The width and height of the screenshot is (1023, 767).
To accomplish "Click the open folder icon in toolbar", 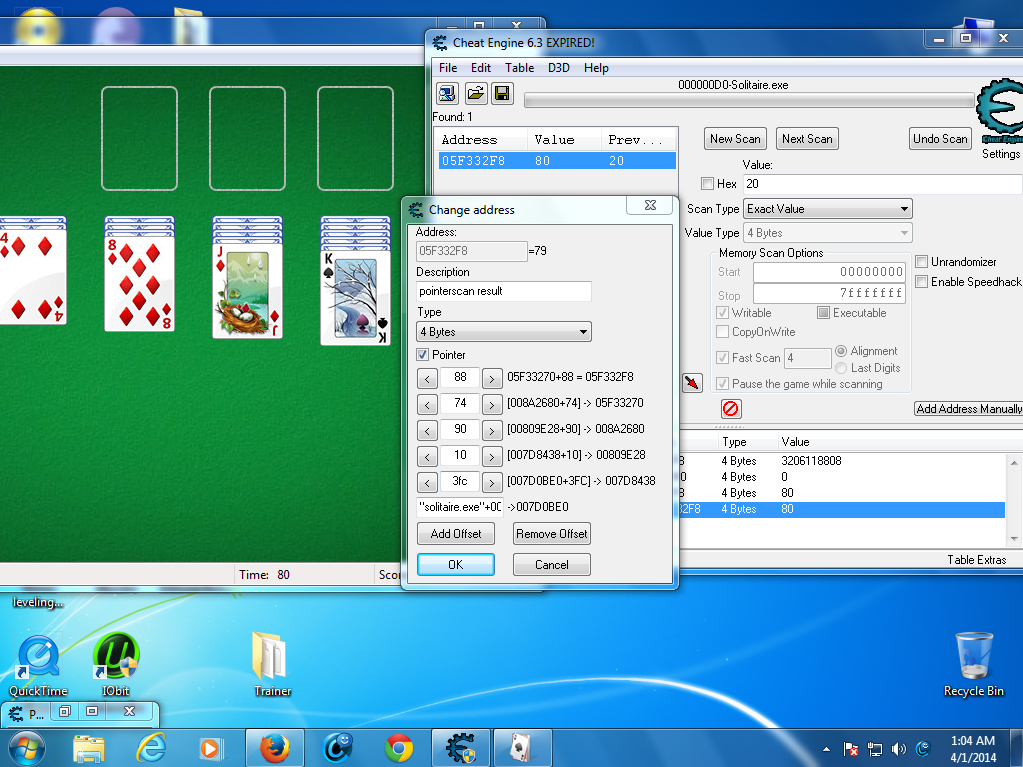I will click(x=476, y=94).
